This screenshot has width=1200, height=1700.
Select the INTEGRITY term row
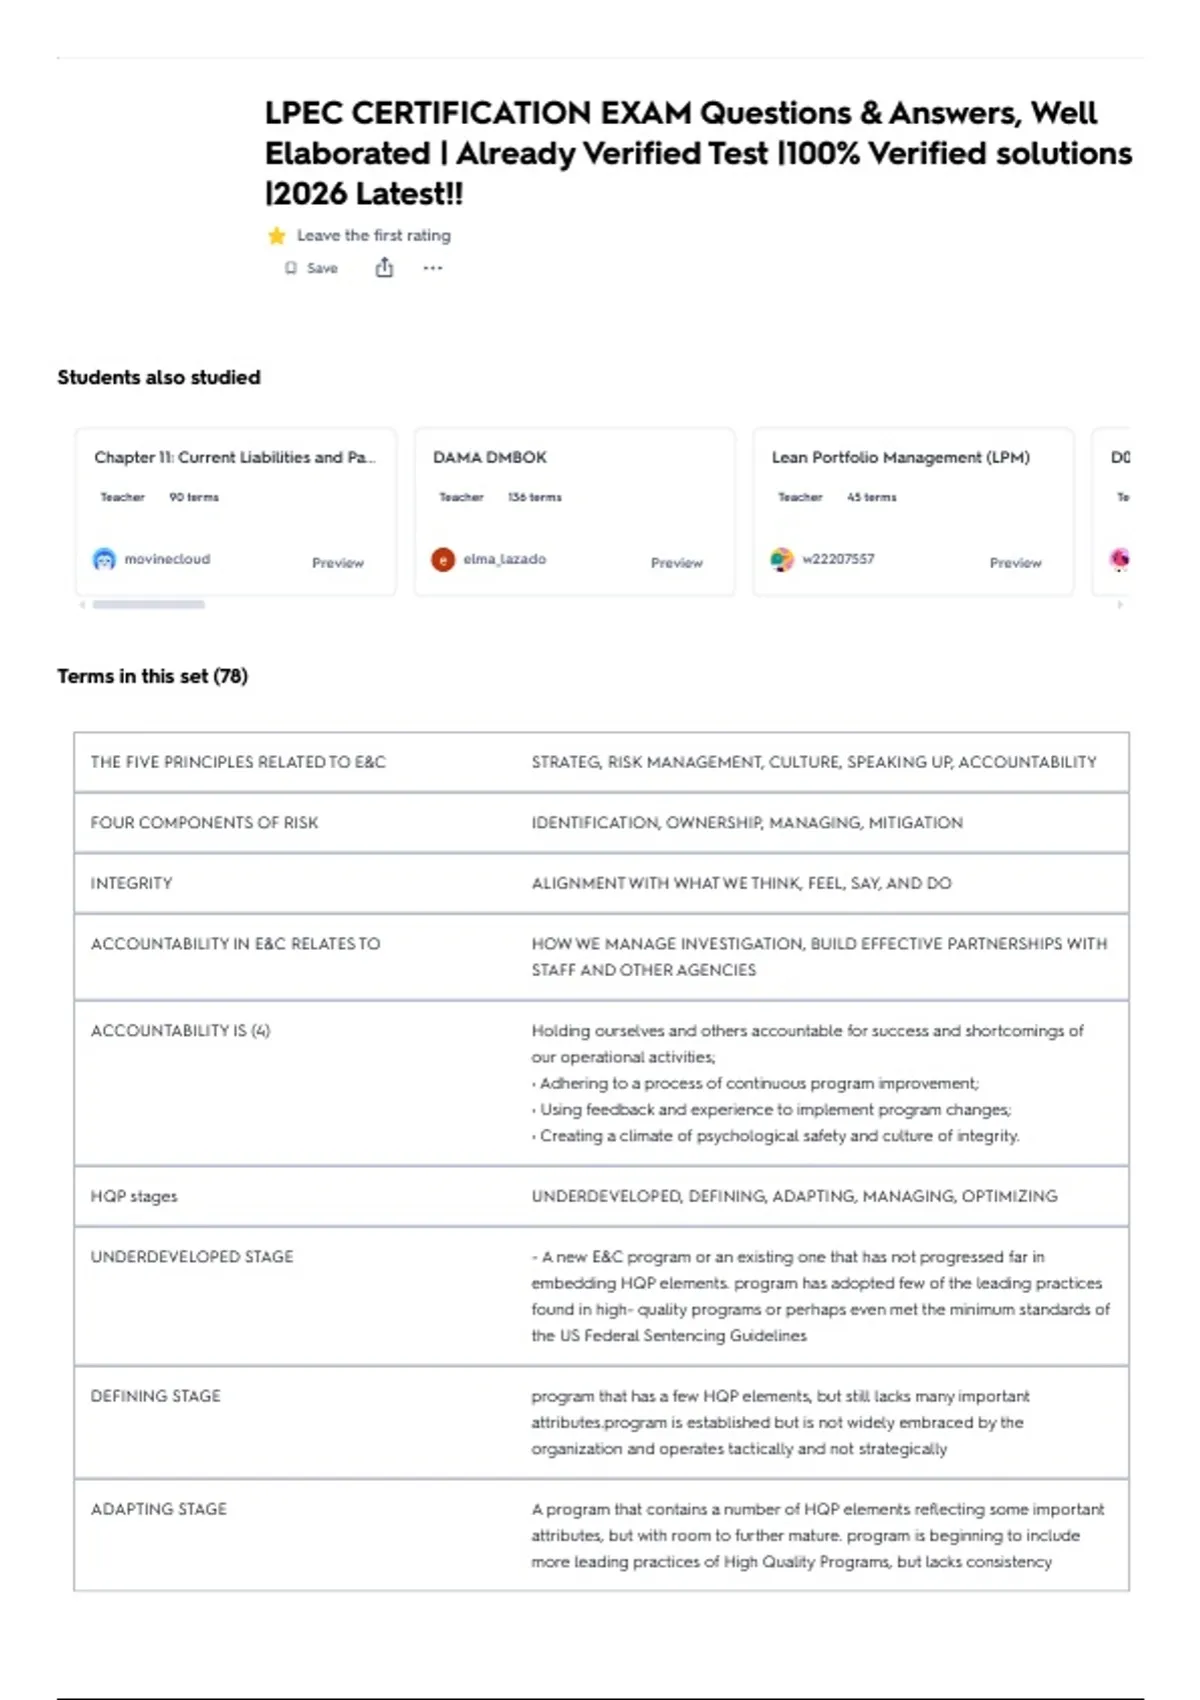coord(601,883)
